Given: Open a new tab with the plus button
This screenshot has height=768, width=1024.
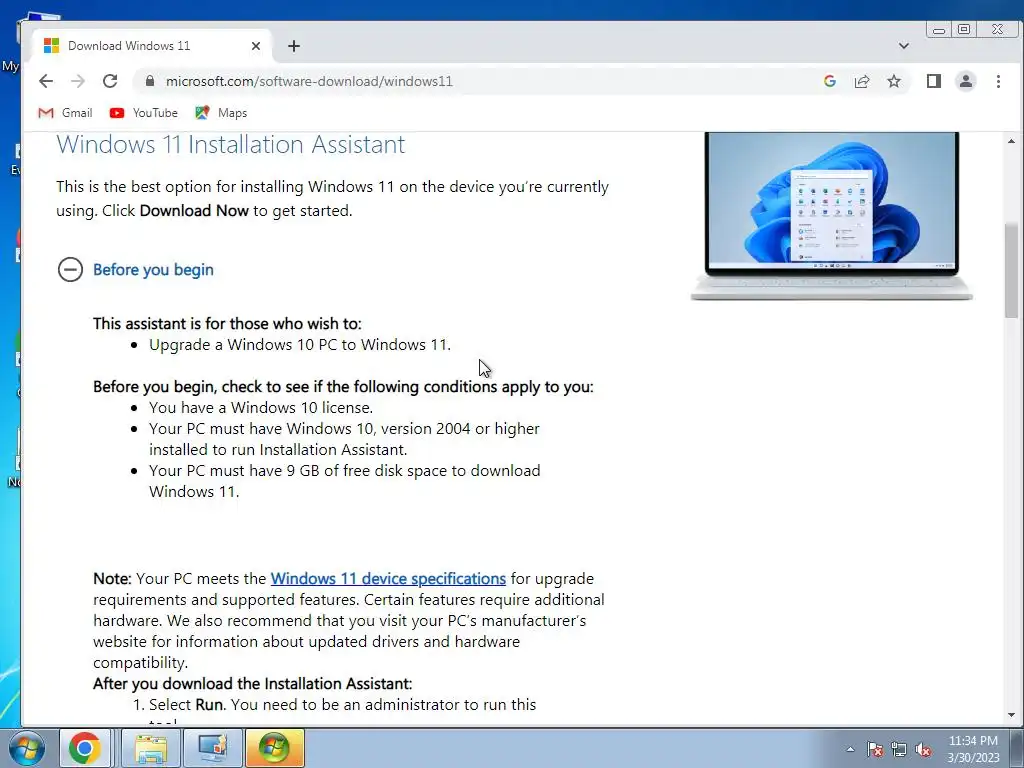Looking at the screenshot, I should [294, 46].
